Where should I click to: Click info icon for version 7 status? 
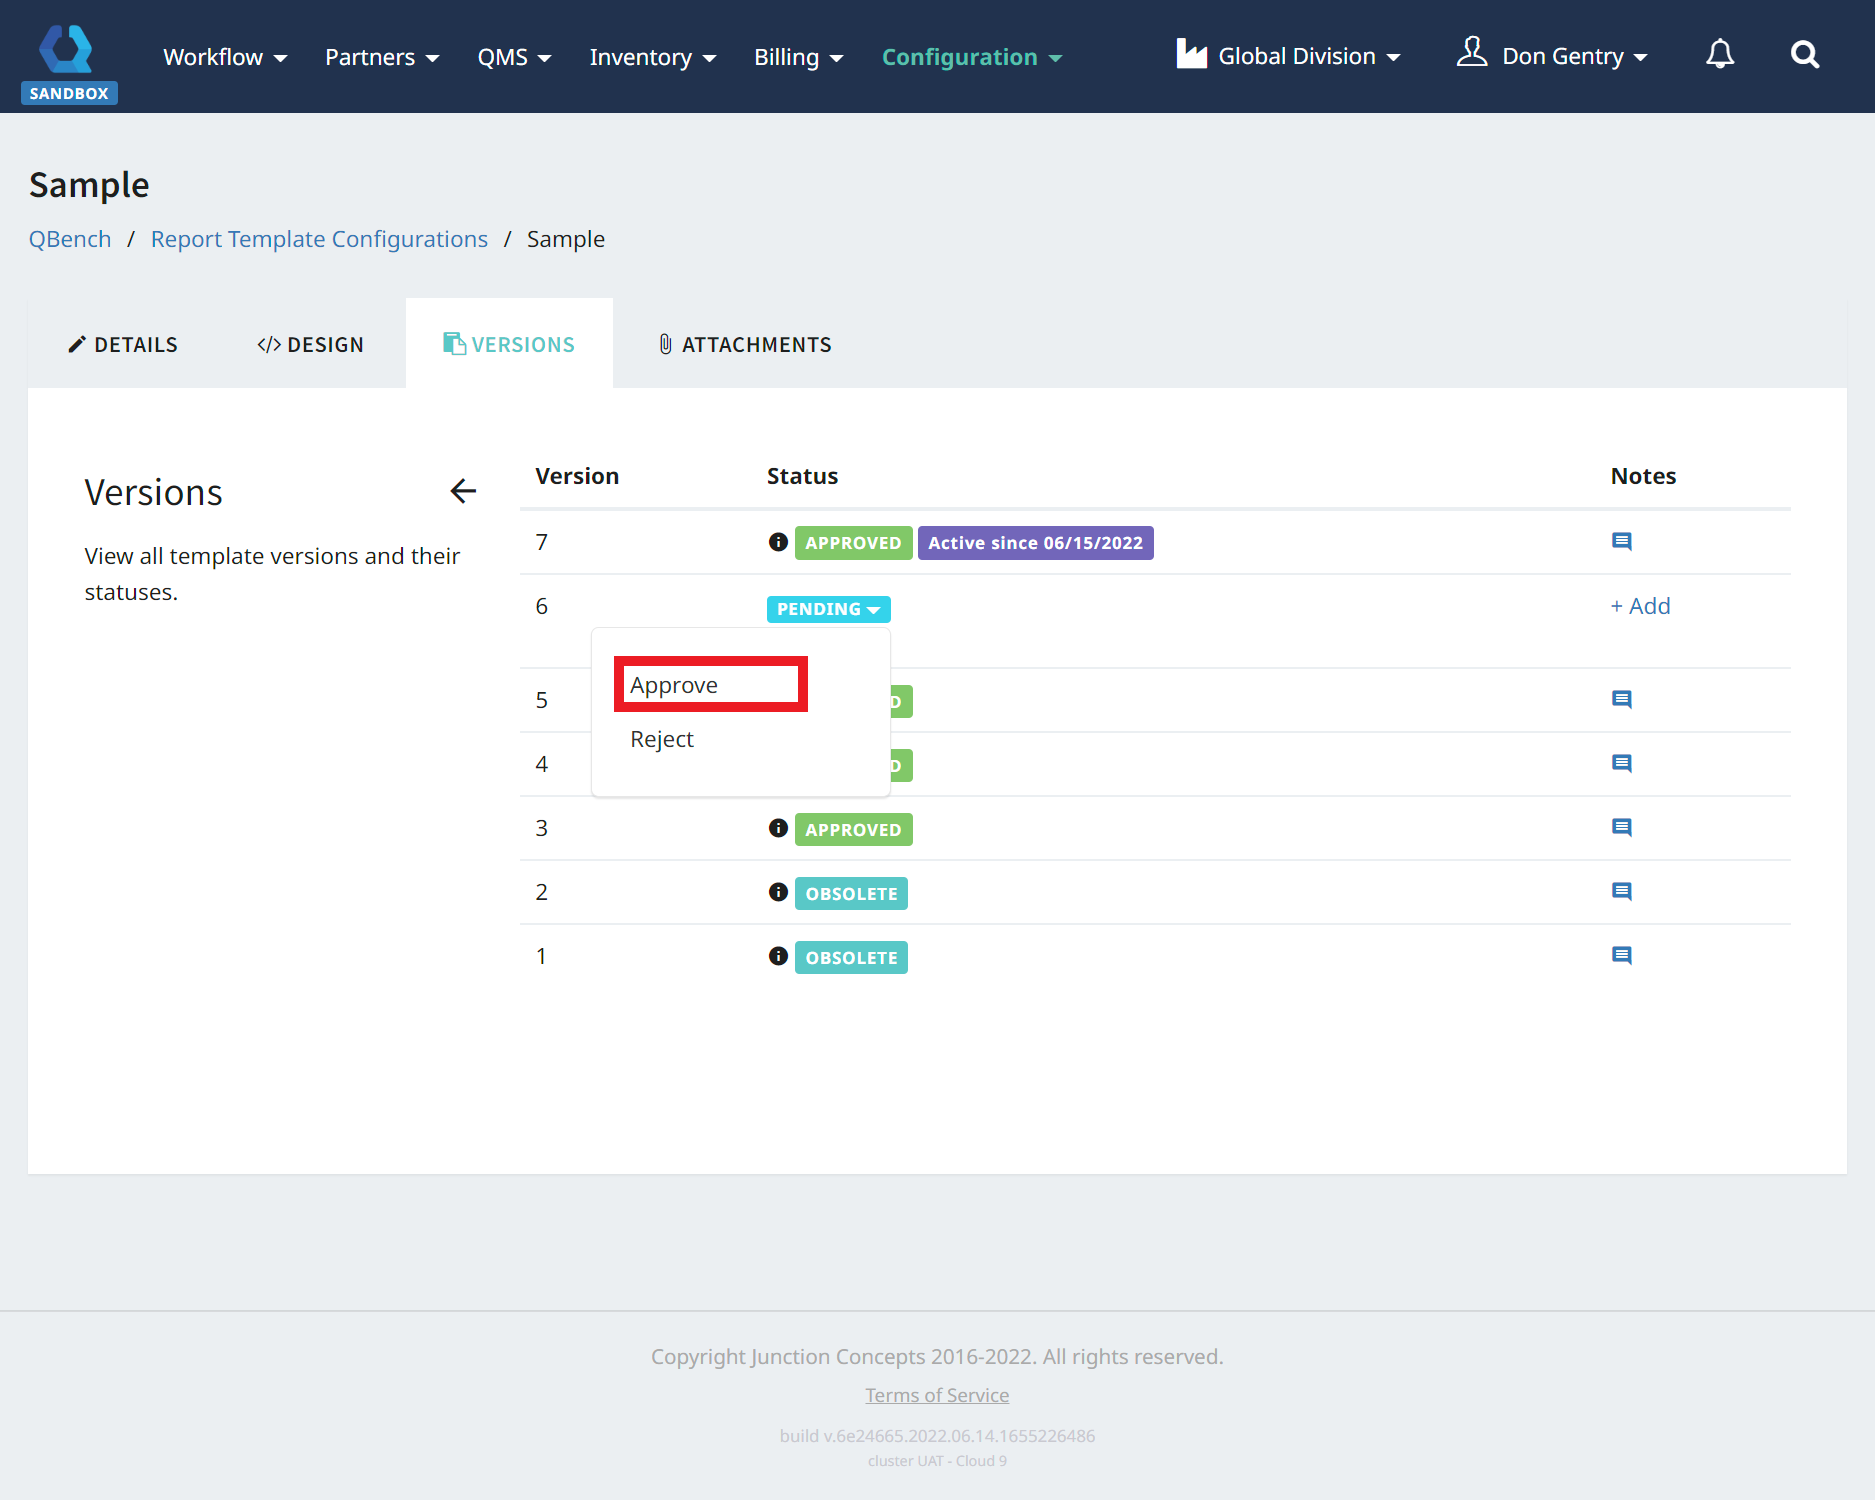coord(778,542)
